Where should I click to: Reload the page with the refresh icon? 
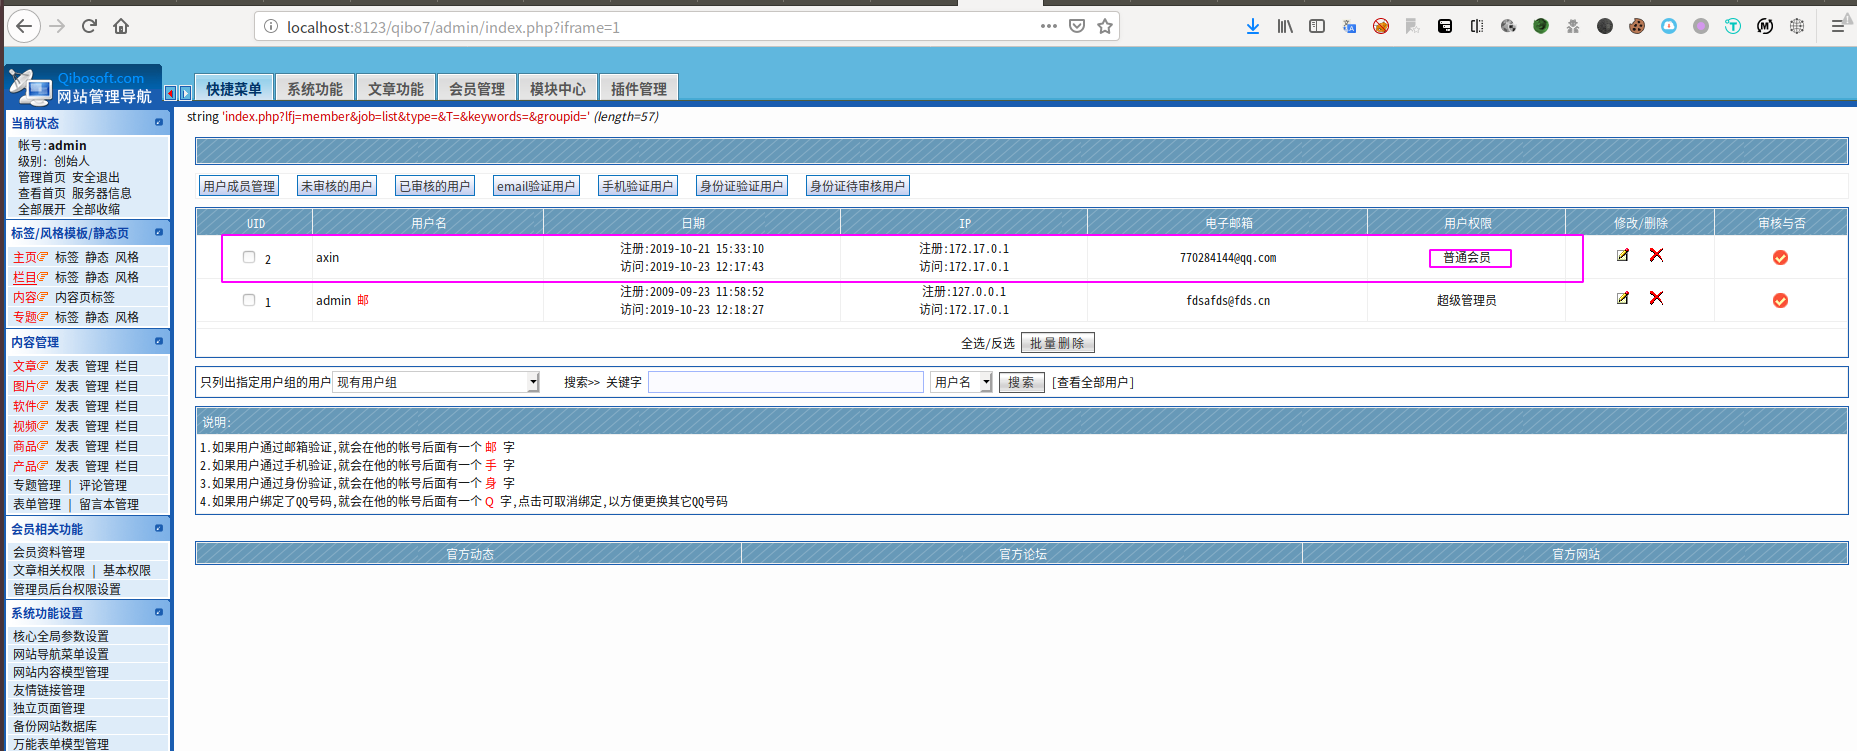[x=89, y=26]
